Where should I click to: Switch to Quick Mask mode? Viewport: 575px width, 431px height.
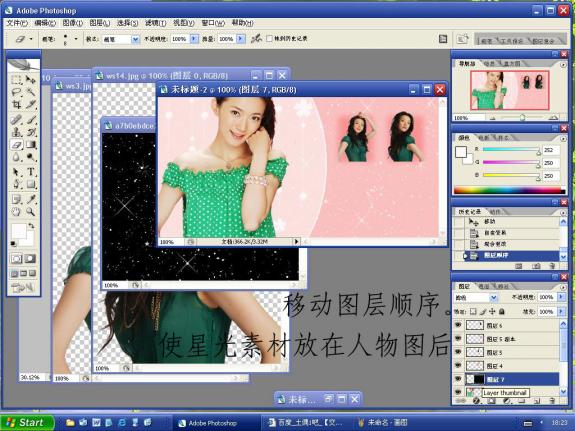[x=30, y=259]
